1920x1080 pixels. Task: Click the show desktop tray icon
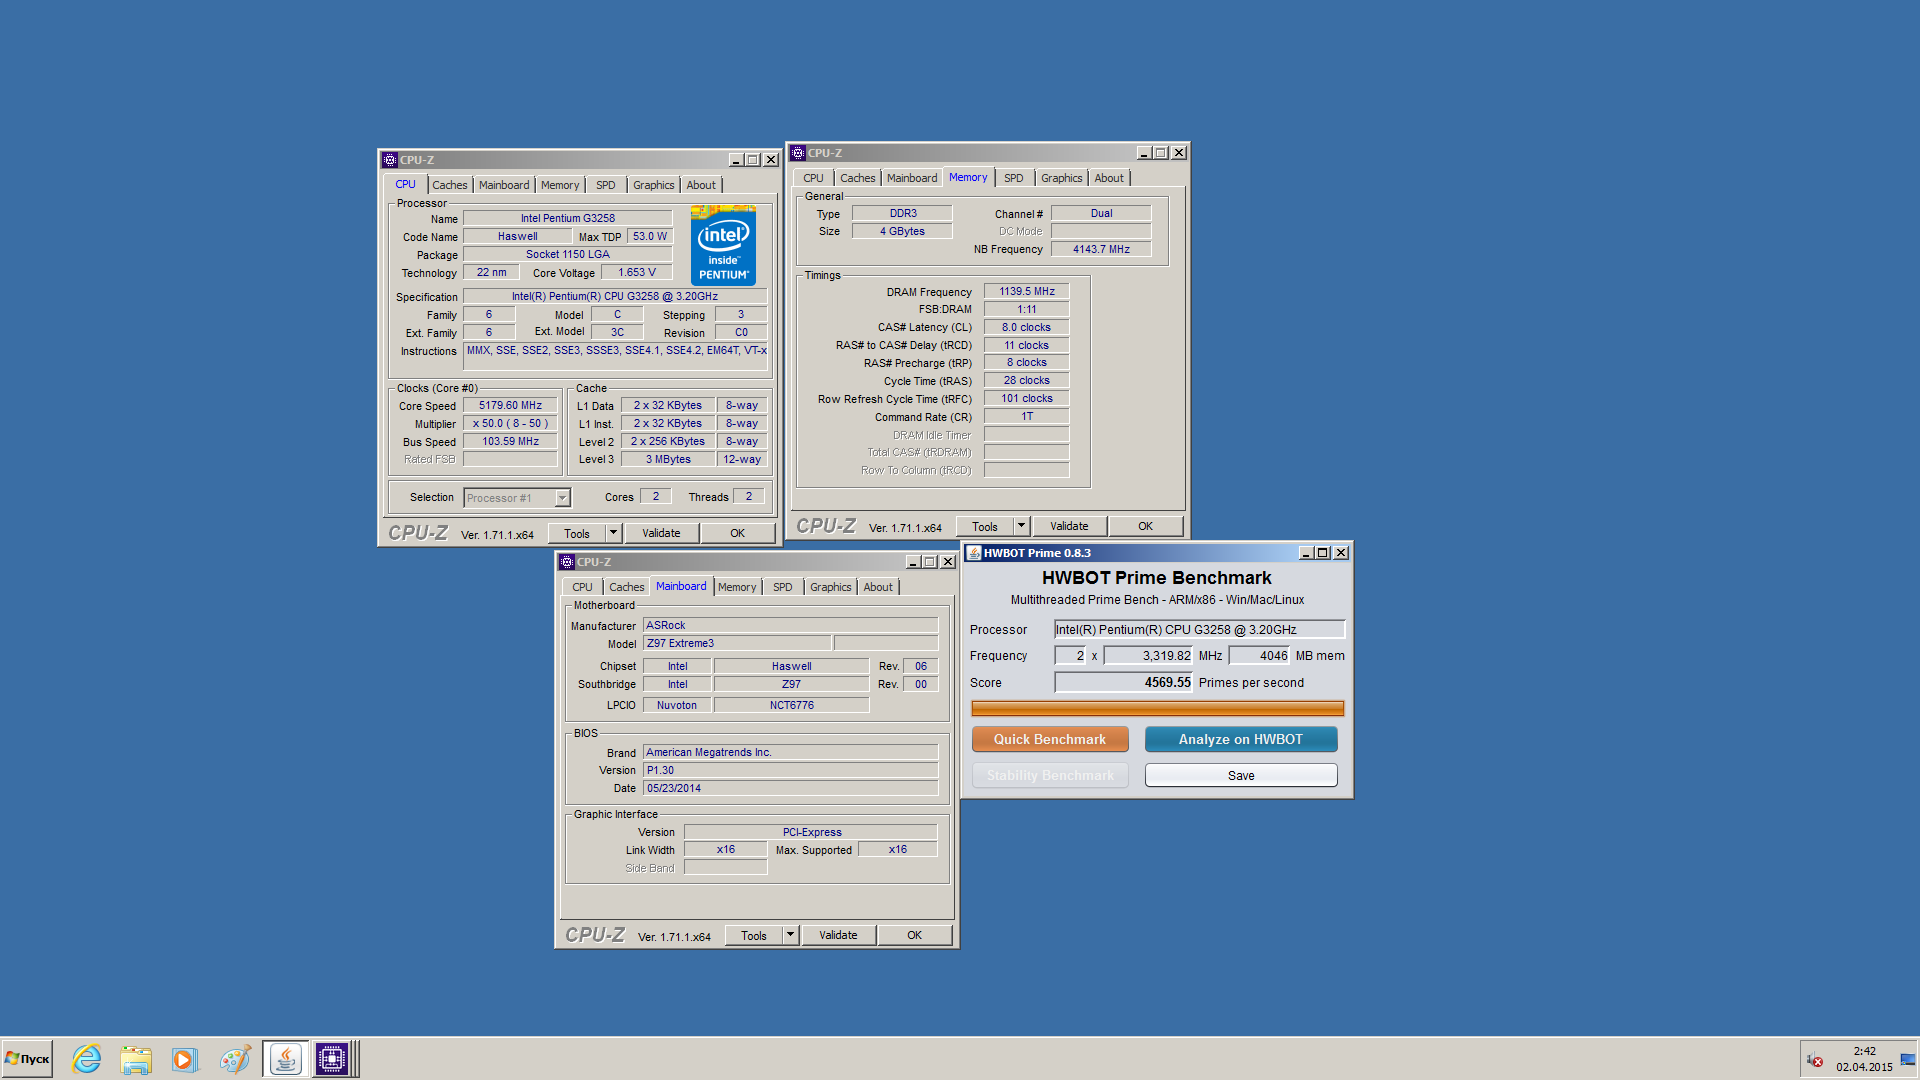[1908, 1061]
